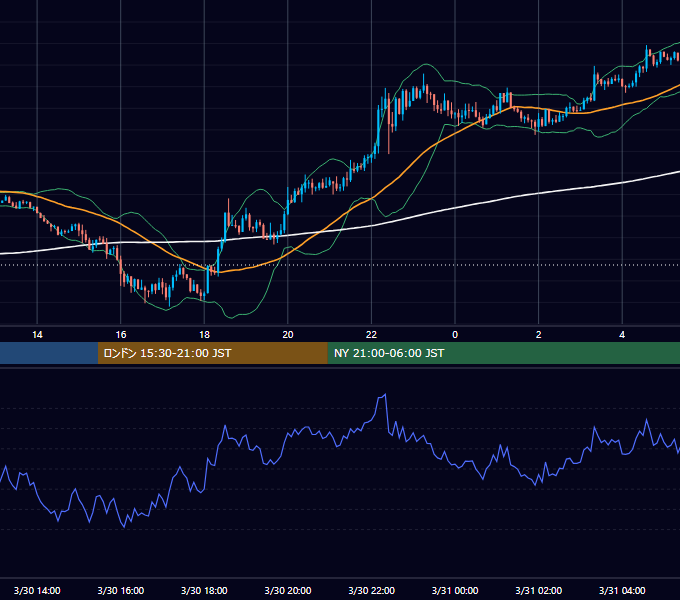680x600 pixels.
Task: Select the 14 hour label on price chart axis
Action: [x=37, y=335]
